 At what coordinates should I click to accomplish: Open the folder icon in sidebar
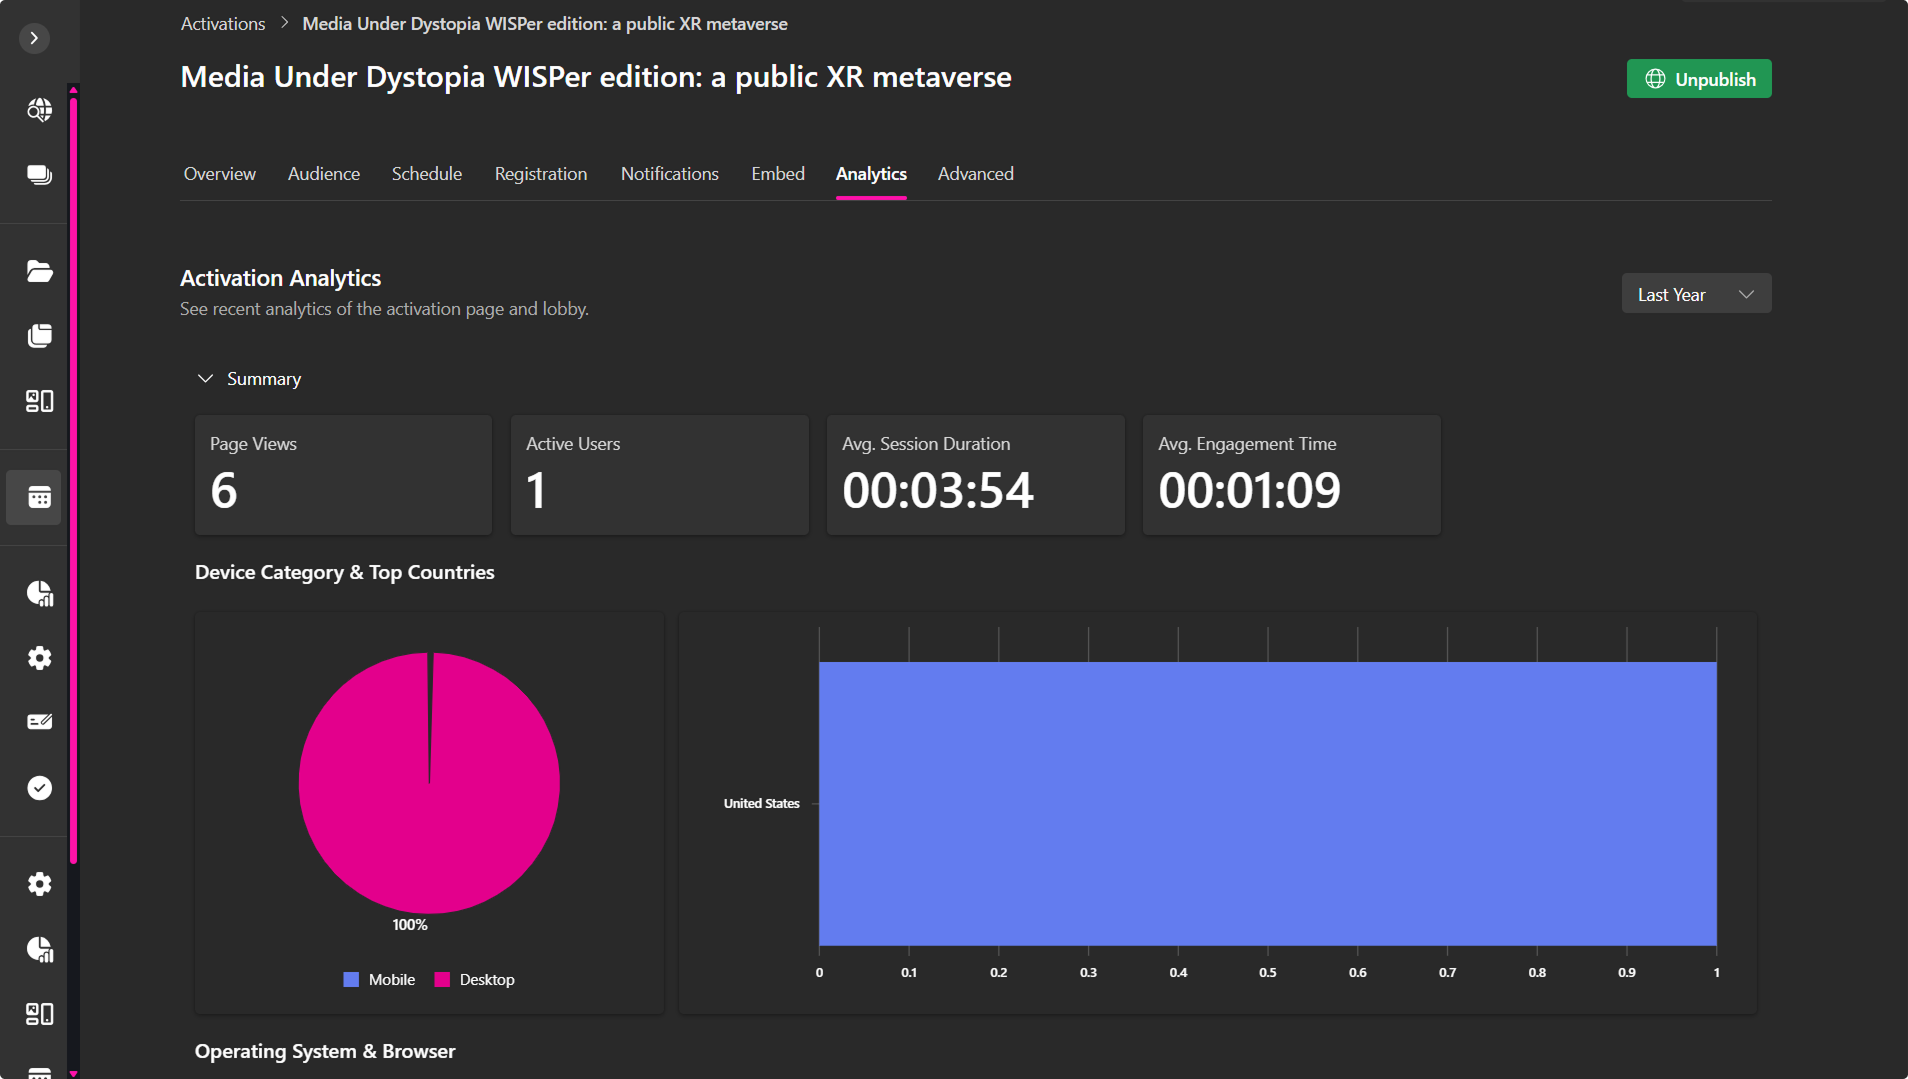[39, 271]
